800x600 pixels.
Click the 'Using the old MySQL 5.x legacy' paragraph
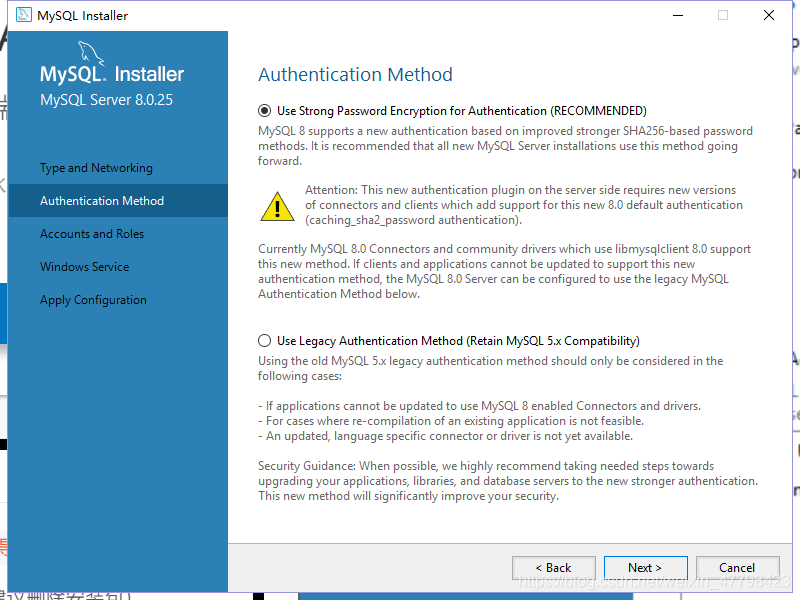[490, 368]
